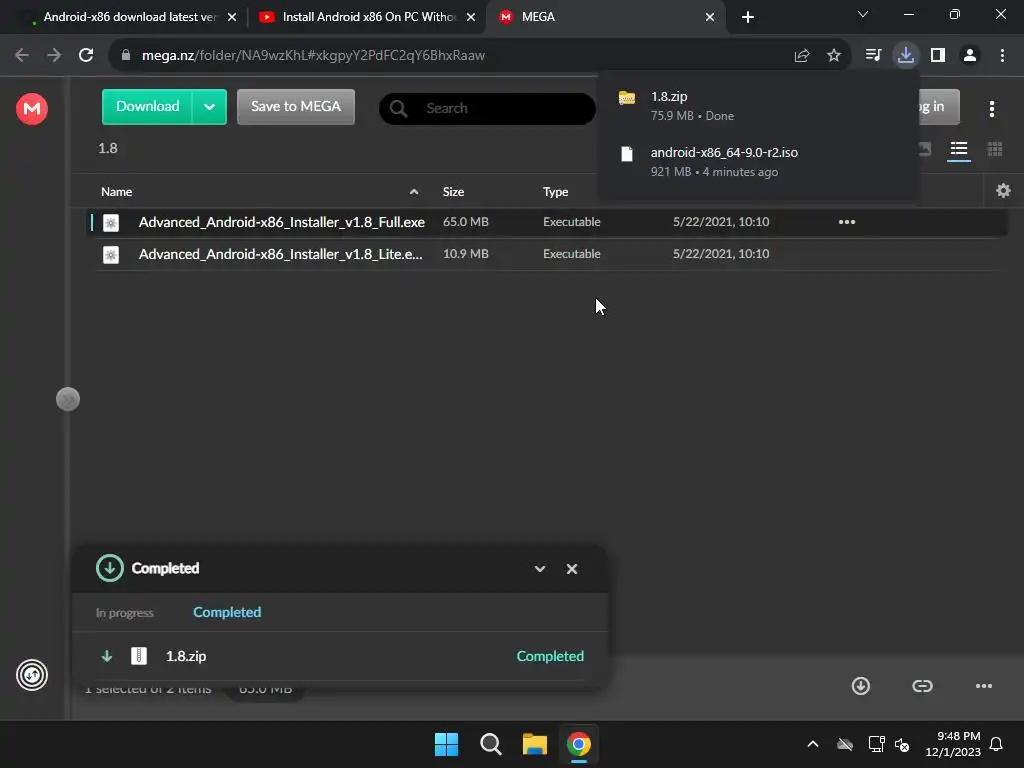Click the muted volume tray icon
This screenshot has width=1024, height=768.
click(903, 744)
